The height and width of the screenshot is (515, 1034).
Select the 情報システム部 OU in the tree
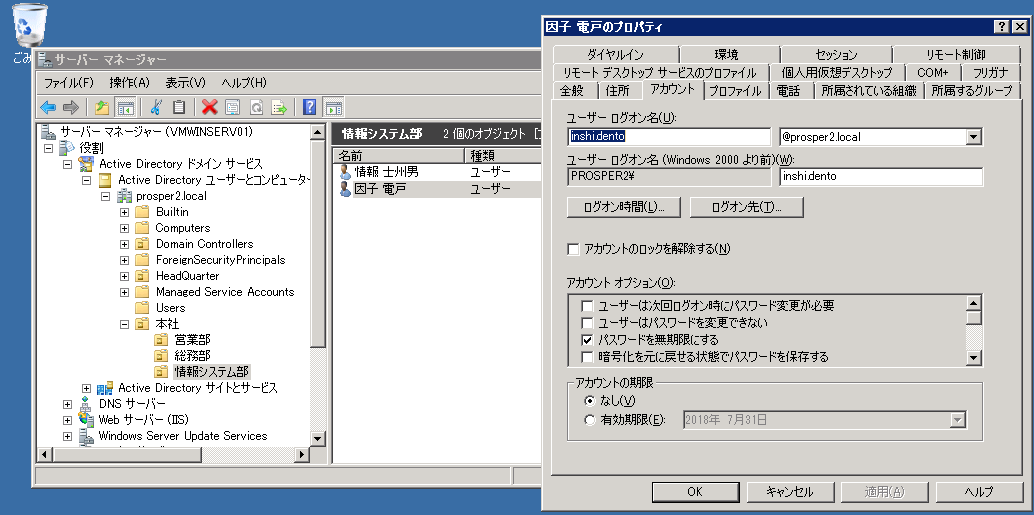click(212, 372)
